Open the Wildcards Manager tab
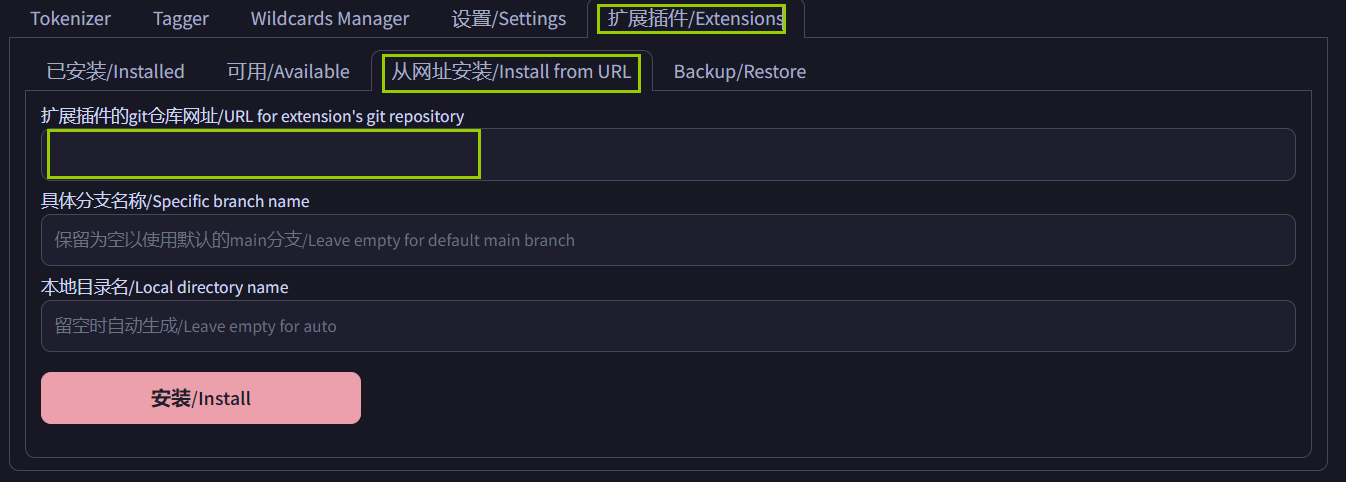Viewport: 1346px width, 482px height. point(330,19)
